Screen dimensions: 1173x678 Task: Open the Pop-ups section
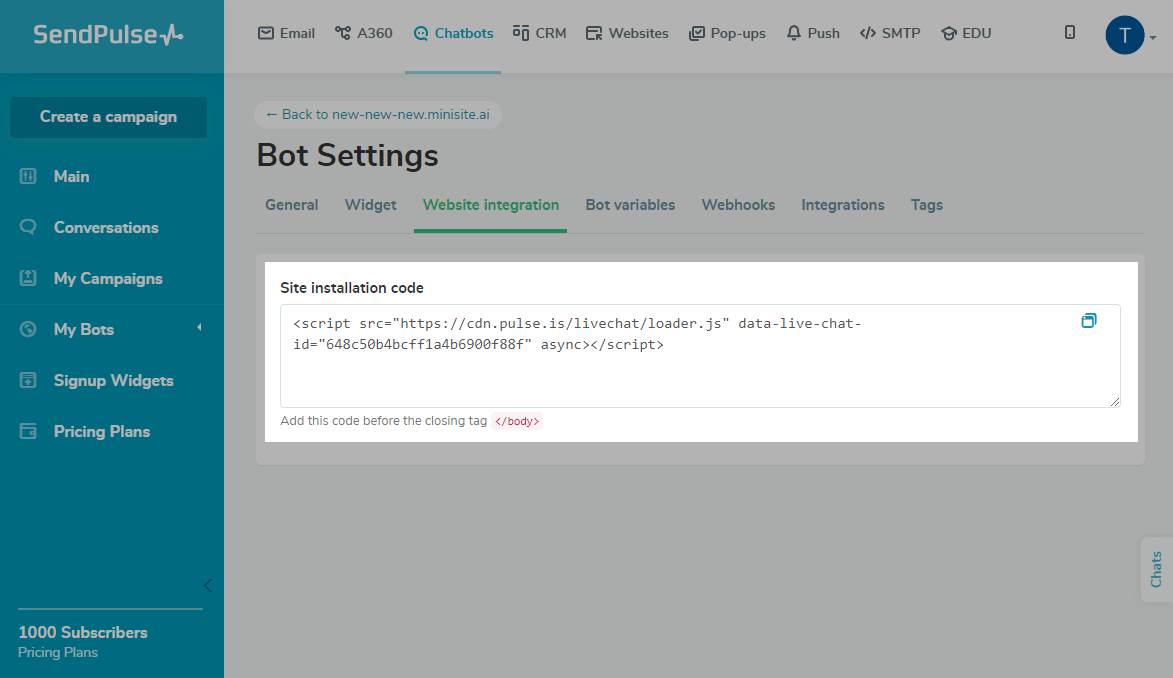(696, 32)
